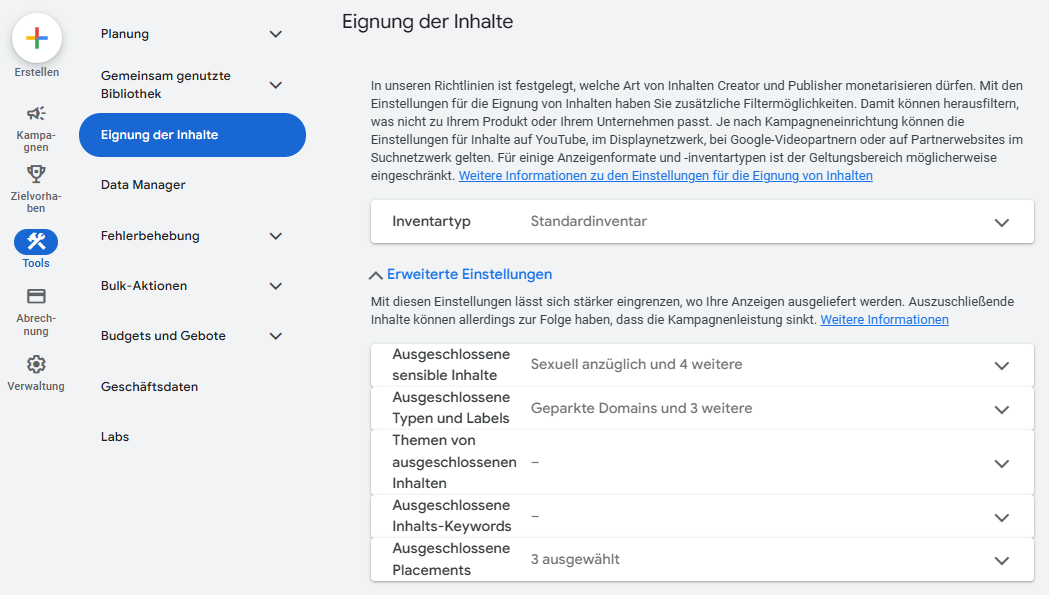The height and width of the screenshot is (595, 1049).
Task: Open the Ausgeschlossene Placements dropdown
Action: pos(1001,561)
